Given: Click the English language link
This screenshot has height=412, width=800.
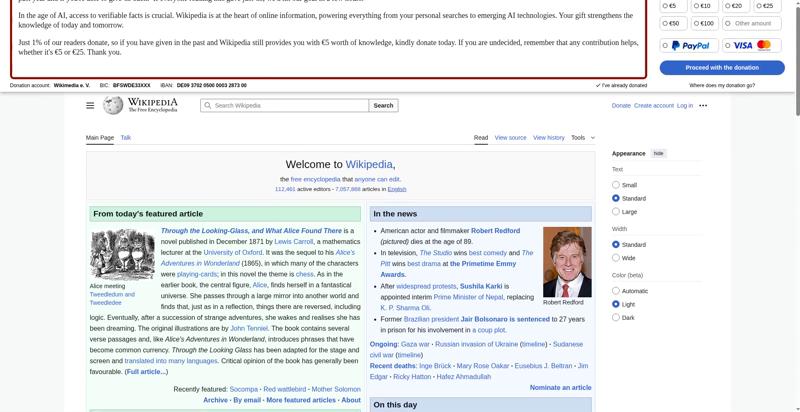Looking at the screenshot, I should [x=397, y=189].
